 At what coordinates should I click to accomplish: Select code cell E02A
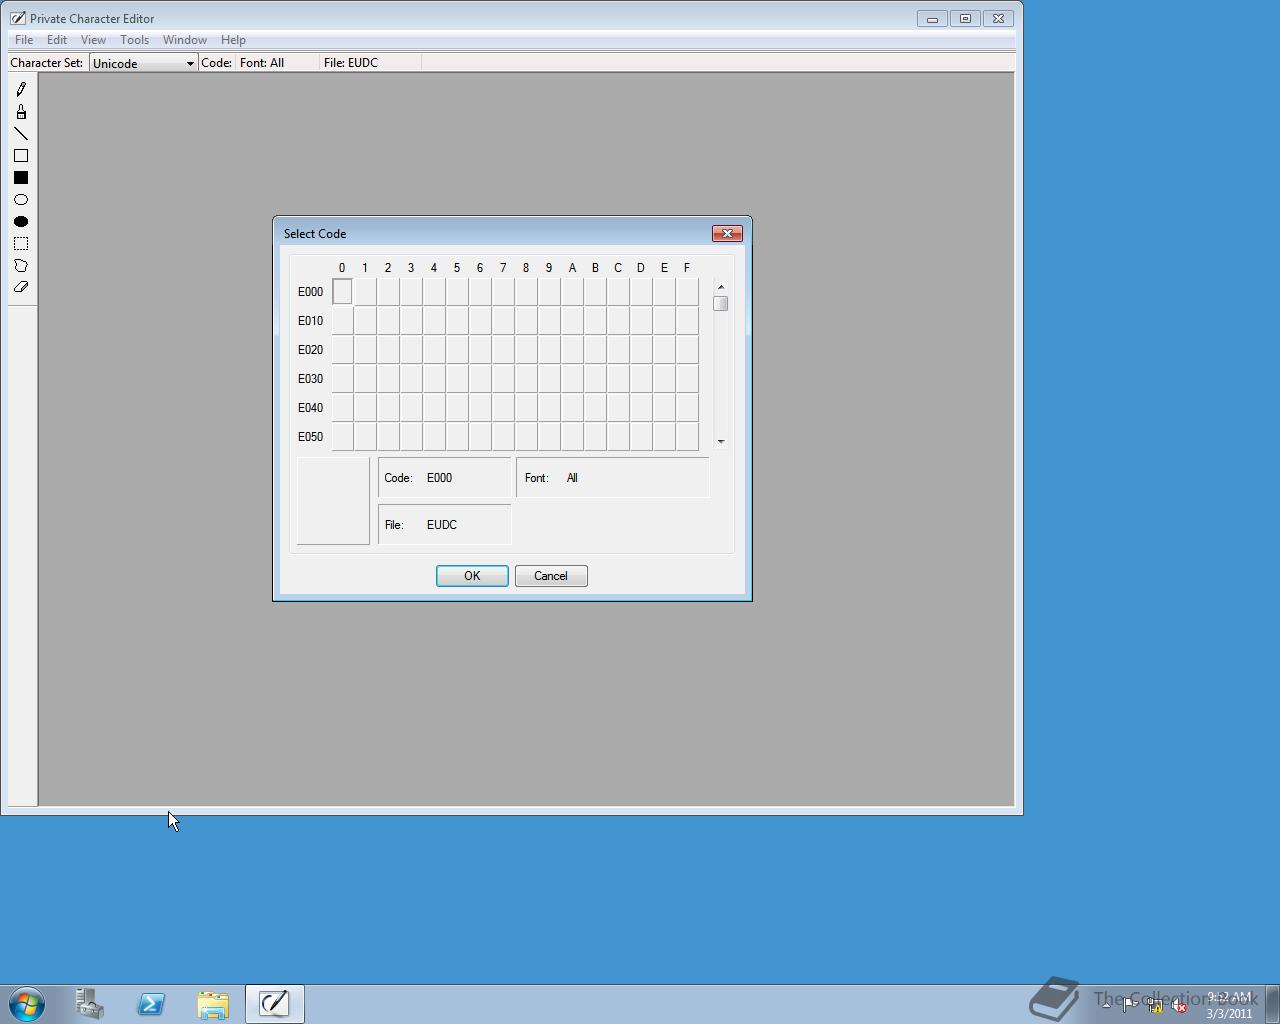click(572, 350)
